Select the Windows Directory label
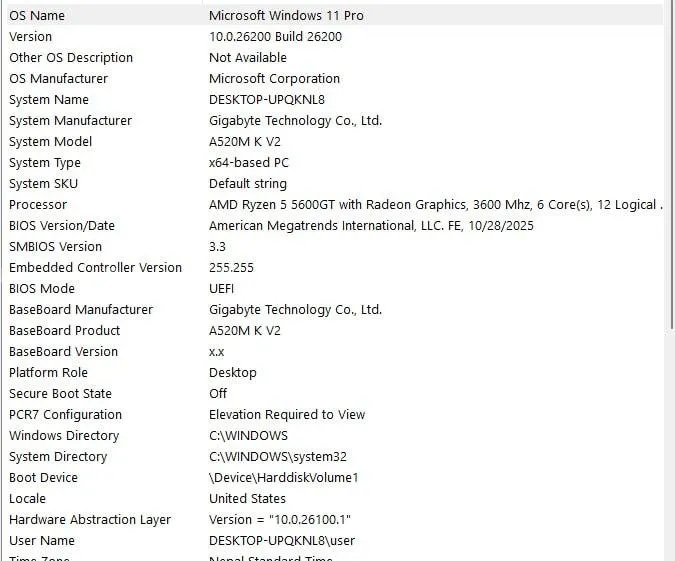Image resolution: width=675 pixels, height=561 pixels. (64, 436)
